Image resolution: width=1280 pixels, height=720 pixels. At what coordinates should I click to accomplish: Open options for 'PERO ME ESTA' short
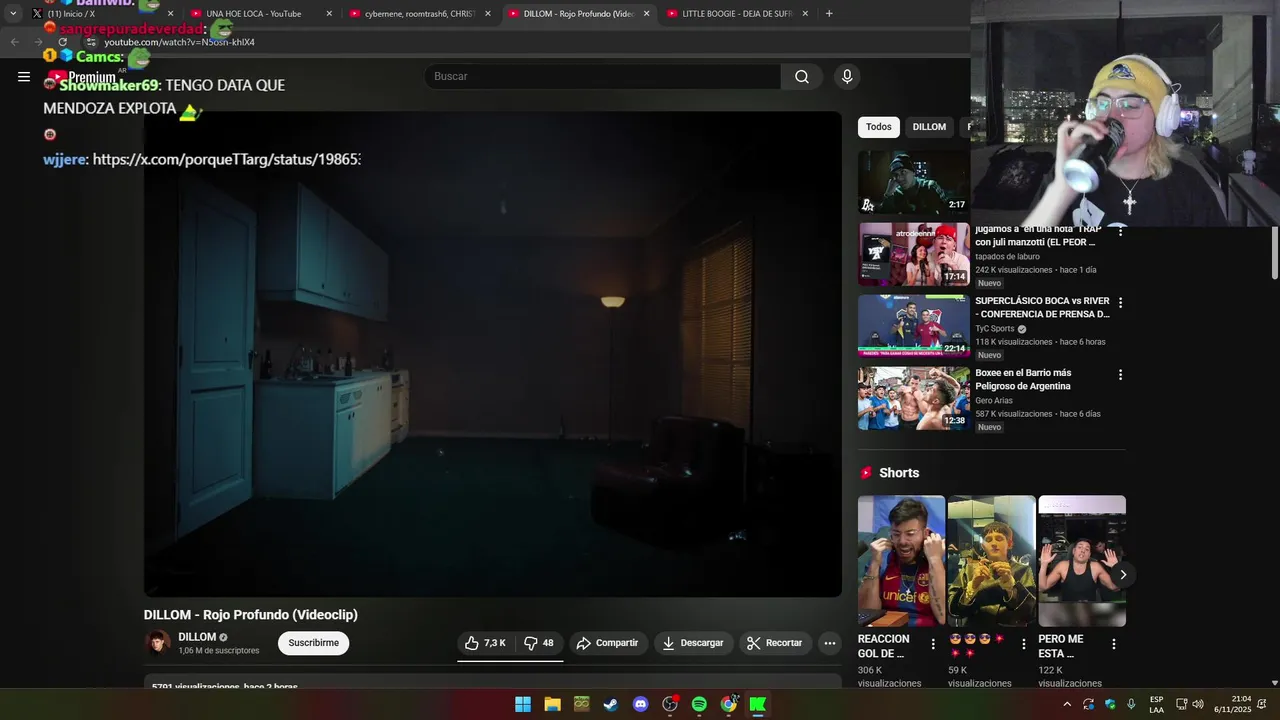1113,644
